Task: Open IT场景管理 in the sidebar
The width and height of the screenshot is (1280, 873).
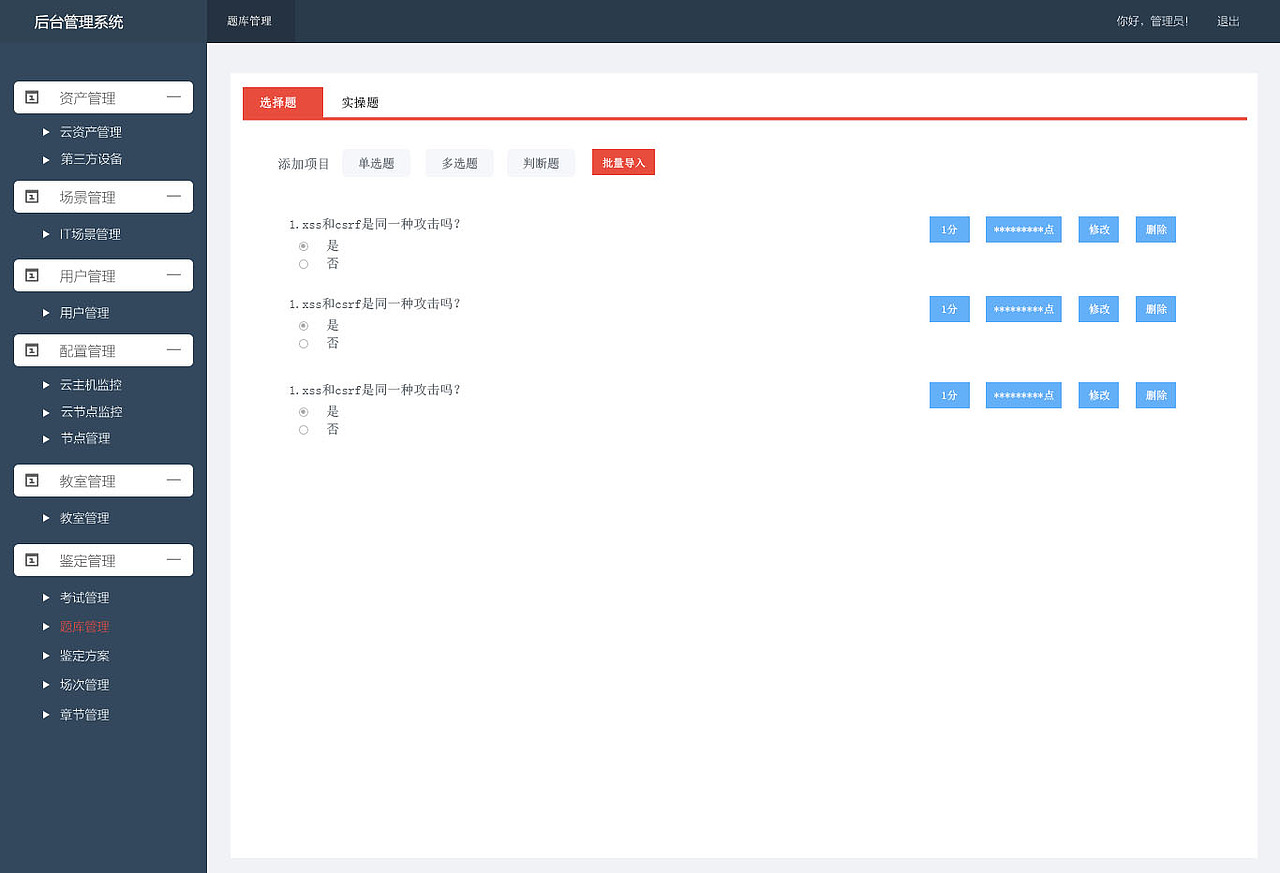Action: click(x=90, y=234)
